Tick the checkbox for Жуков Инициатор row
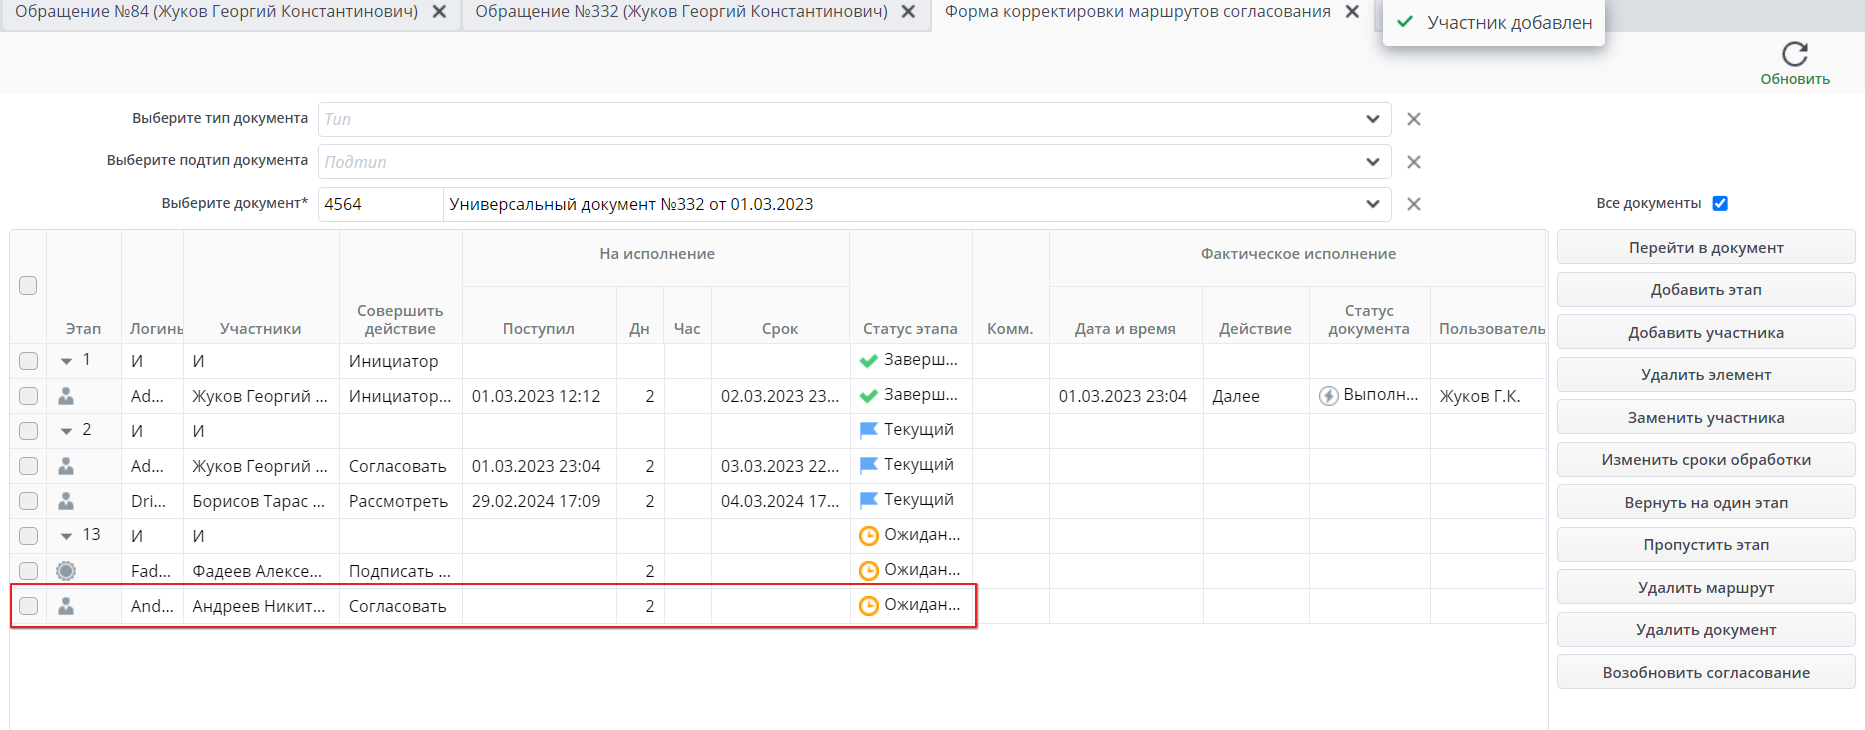 click(x=28, y=396)
